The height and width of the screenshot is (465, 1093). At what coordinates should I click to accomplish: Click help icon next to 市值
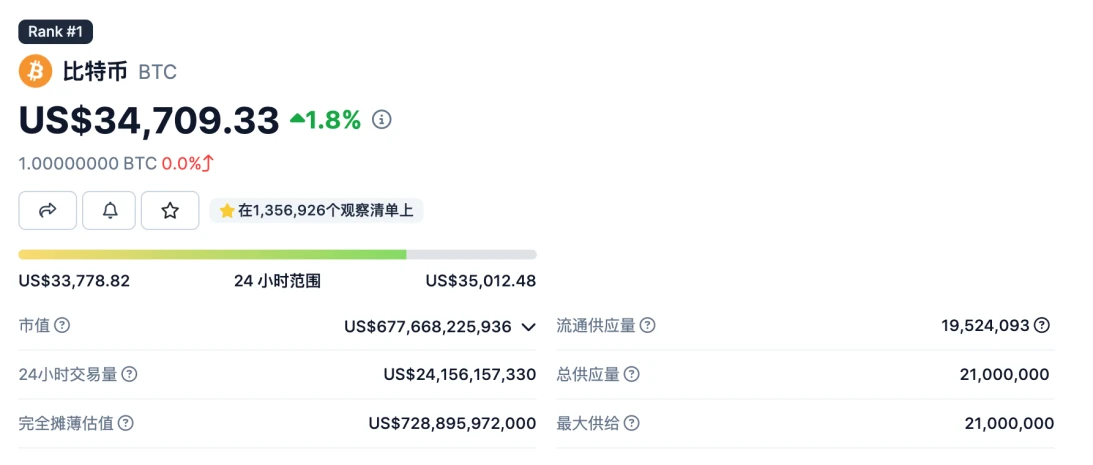pyautogui.click(x=62, y=325)
